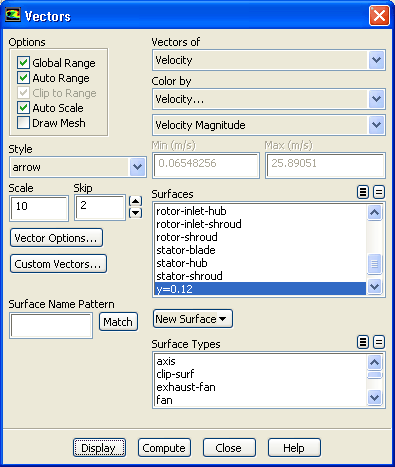Image resolution: width=395 pixels, height=467 pixels.
Task: Toggle the Clip to Range checkbox
Action: coord(23,93)
